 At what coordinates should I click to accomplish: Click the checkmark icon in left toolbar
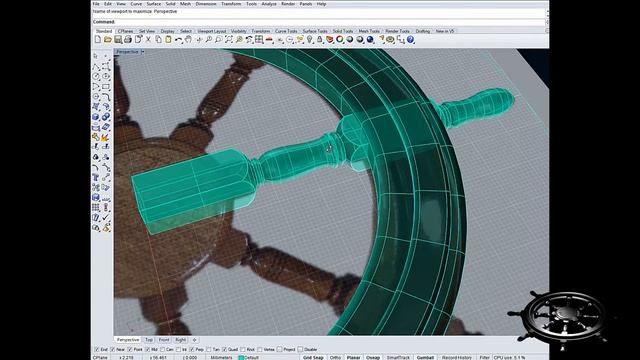pos(106,218)
